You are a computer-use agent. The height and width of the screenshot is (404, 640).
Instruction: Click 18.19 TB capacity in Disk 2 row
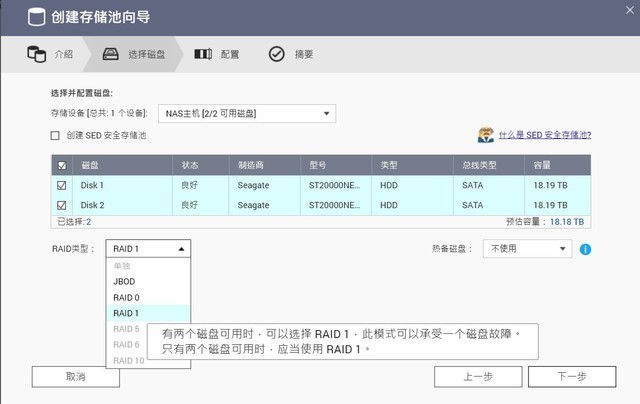pyautogui.click(x=550, y=205)
